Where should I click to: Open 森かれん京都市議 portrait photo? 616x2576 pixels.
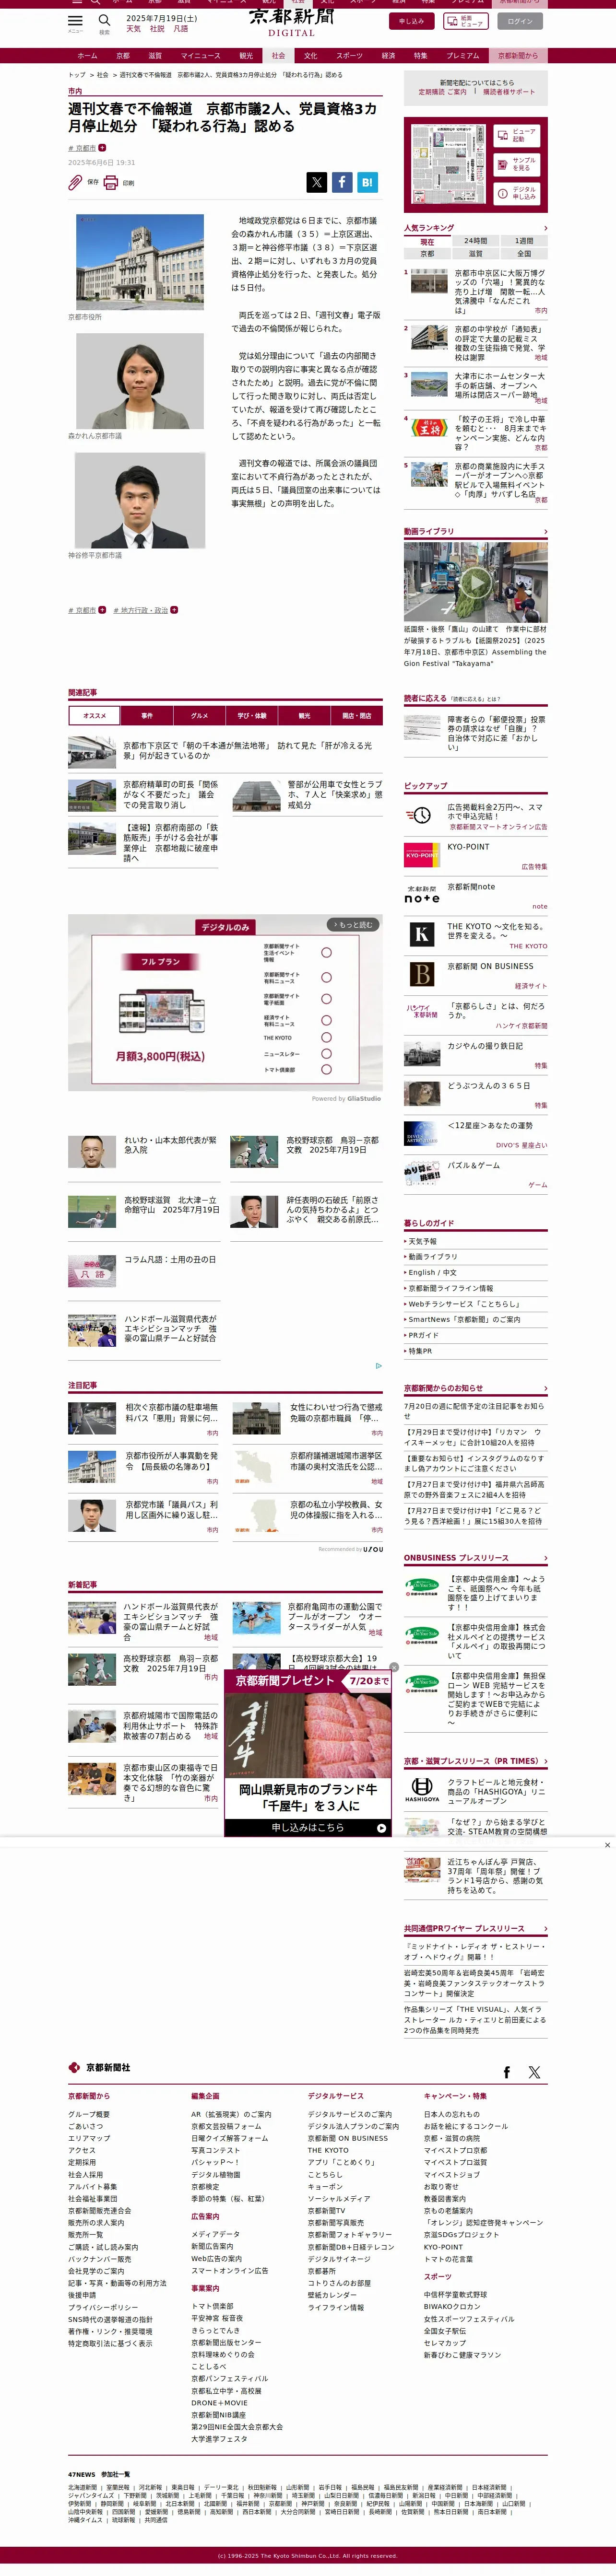point(140,381)
